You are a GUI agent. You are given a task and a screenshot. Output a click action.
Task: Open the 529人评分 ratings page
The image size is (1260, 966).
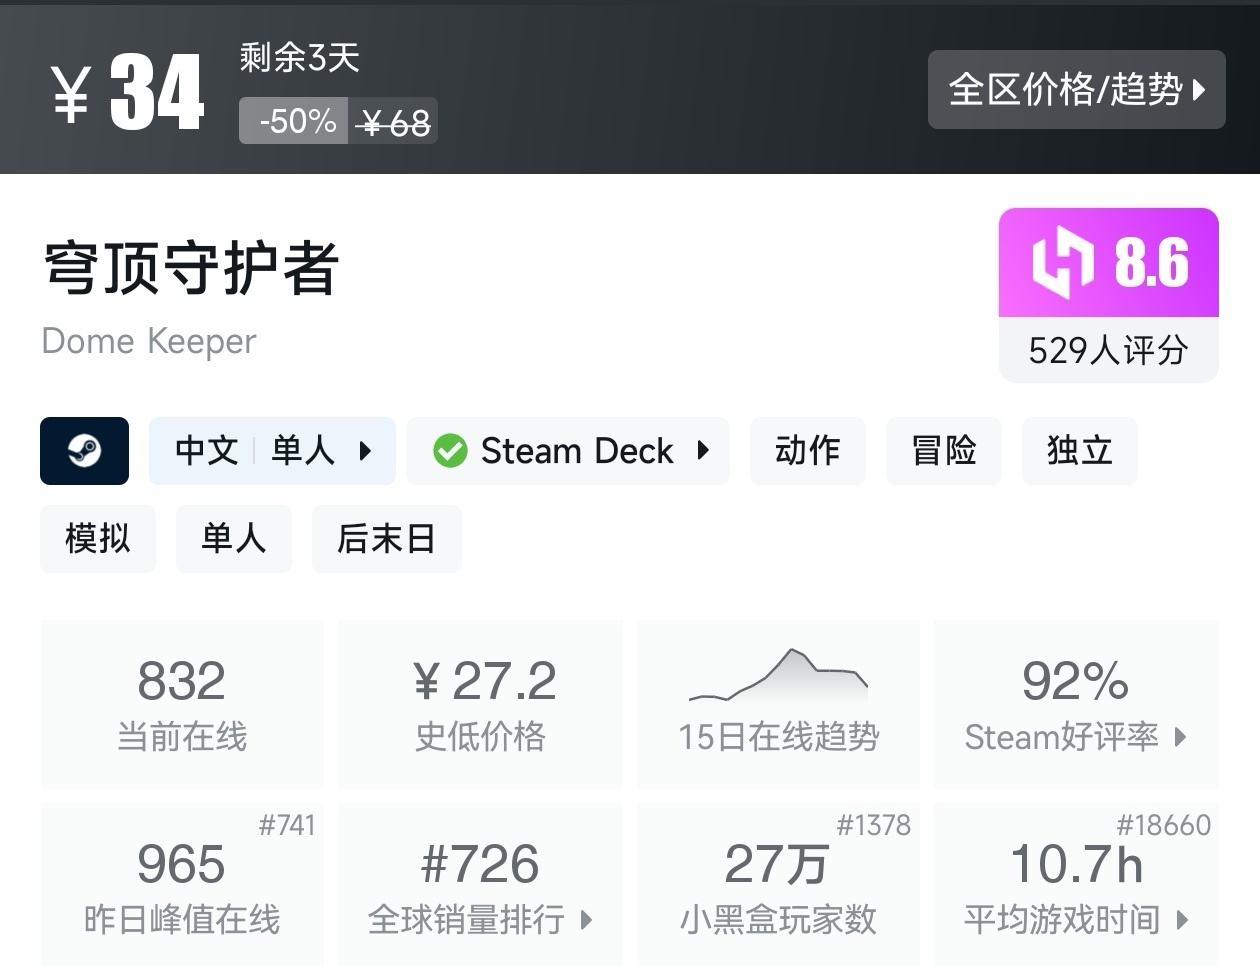click(x=1108, y=350)
